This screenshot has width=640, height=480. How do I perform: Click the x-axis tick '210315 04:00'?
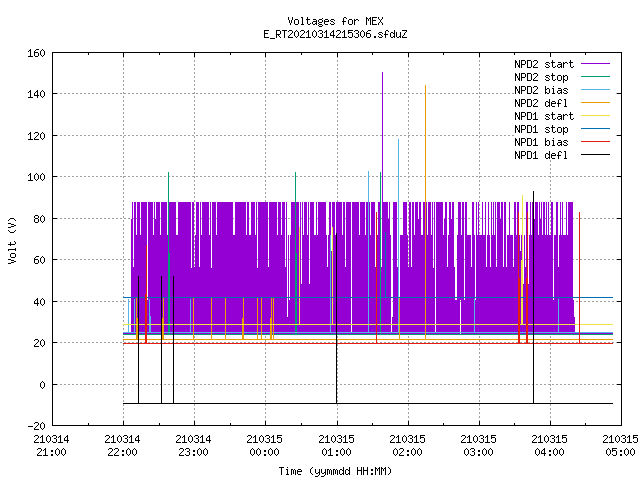pyautogui.click(x=549, y=446)
